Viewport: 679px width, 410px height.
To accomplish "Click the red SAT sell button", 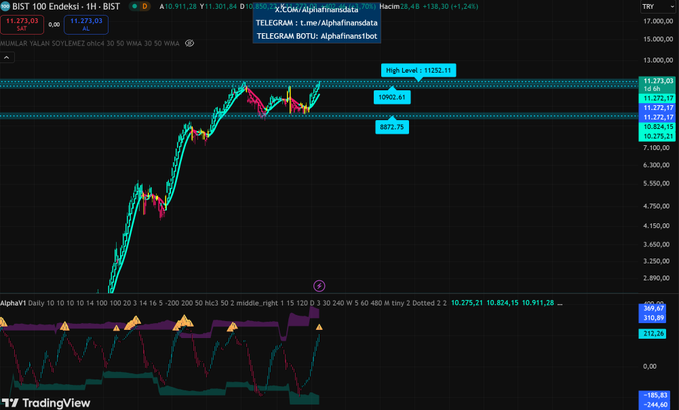I will coord(22,24).
